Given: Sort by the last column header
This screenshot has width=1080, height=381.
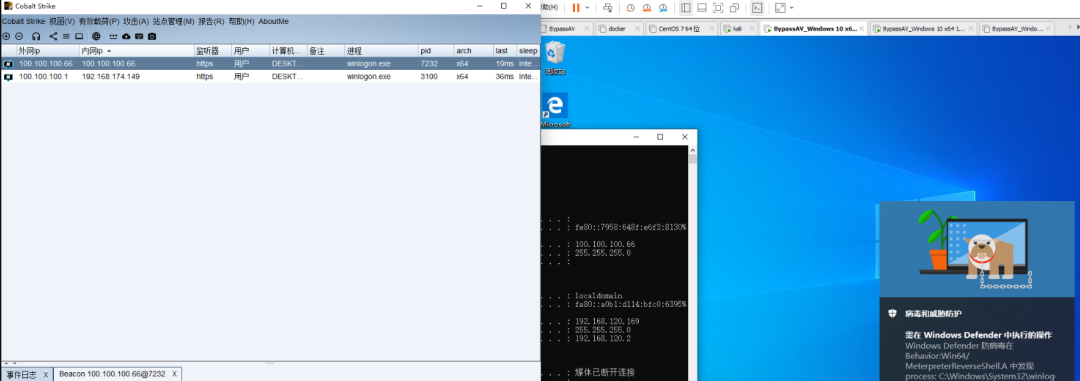Looking at the screenshot, I should pos(504,51).
